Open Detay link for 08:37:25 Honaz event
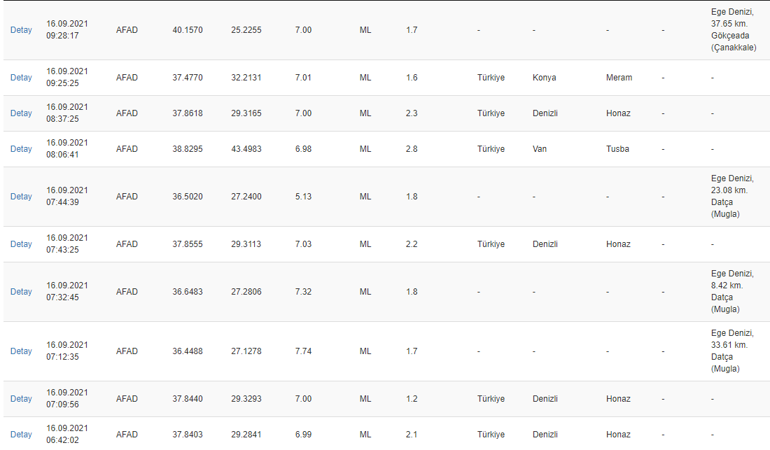This screenshot has height=450, width=770. (x=21, y=113)
